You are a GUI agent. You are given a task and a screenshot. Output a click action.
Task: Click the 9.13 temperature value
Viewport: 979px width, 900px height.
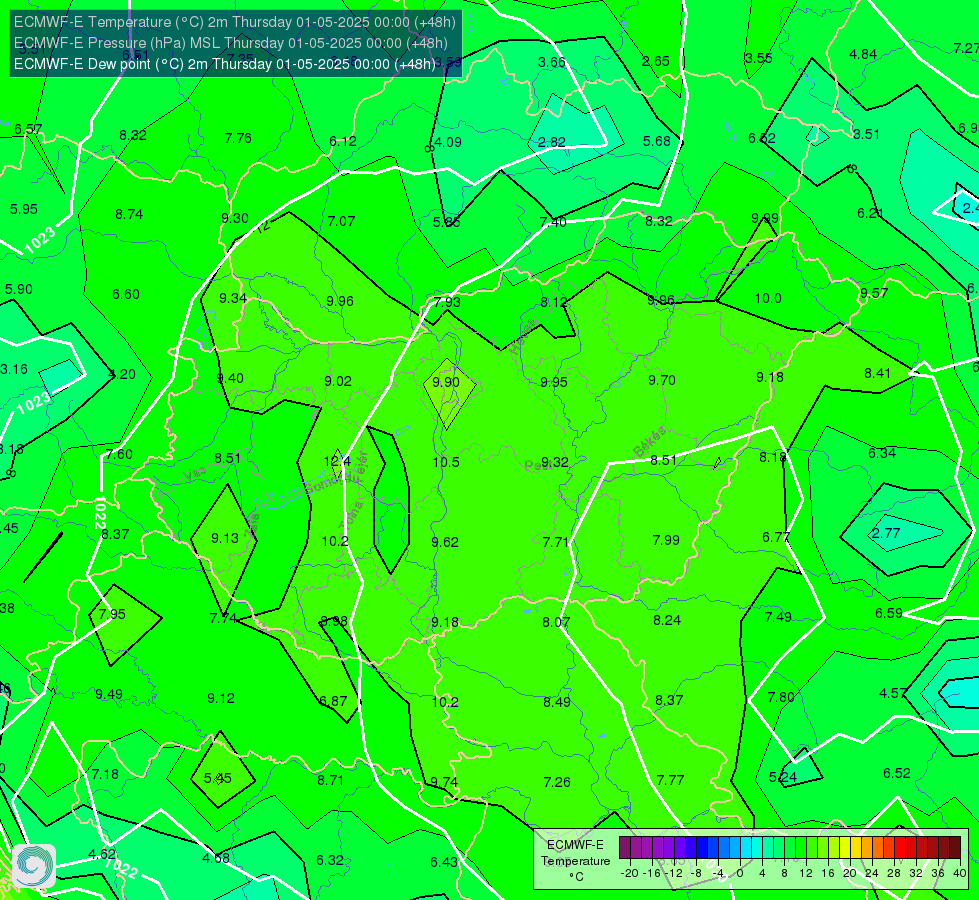tap(225, 538)
